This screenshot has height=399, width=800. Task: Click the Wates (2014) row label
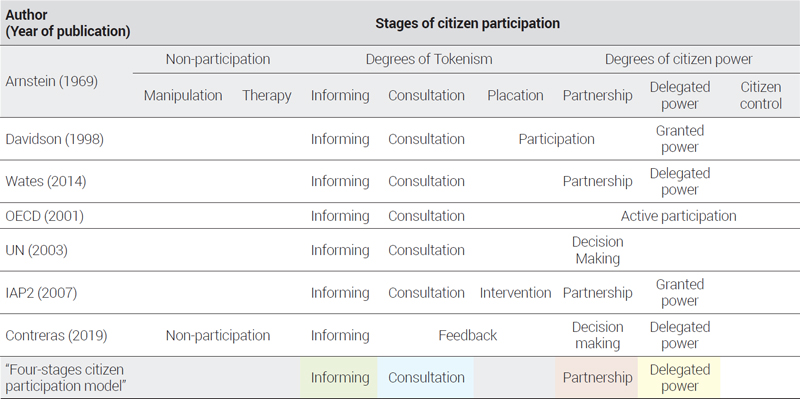(x=46, y=181)
